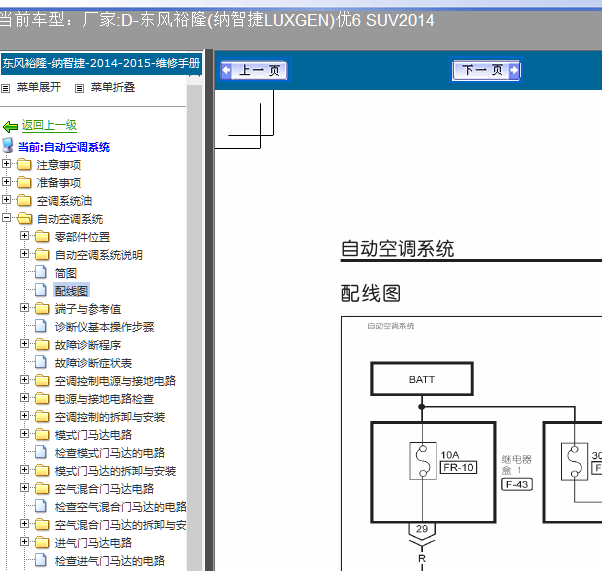Expand the 自动空调系统说明 node

click(x=24, y=253)
